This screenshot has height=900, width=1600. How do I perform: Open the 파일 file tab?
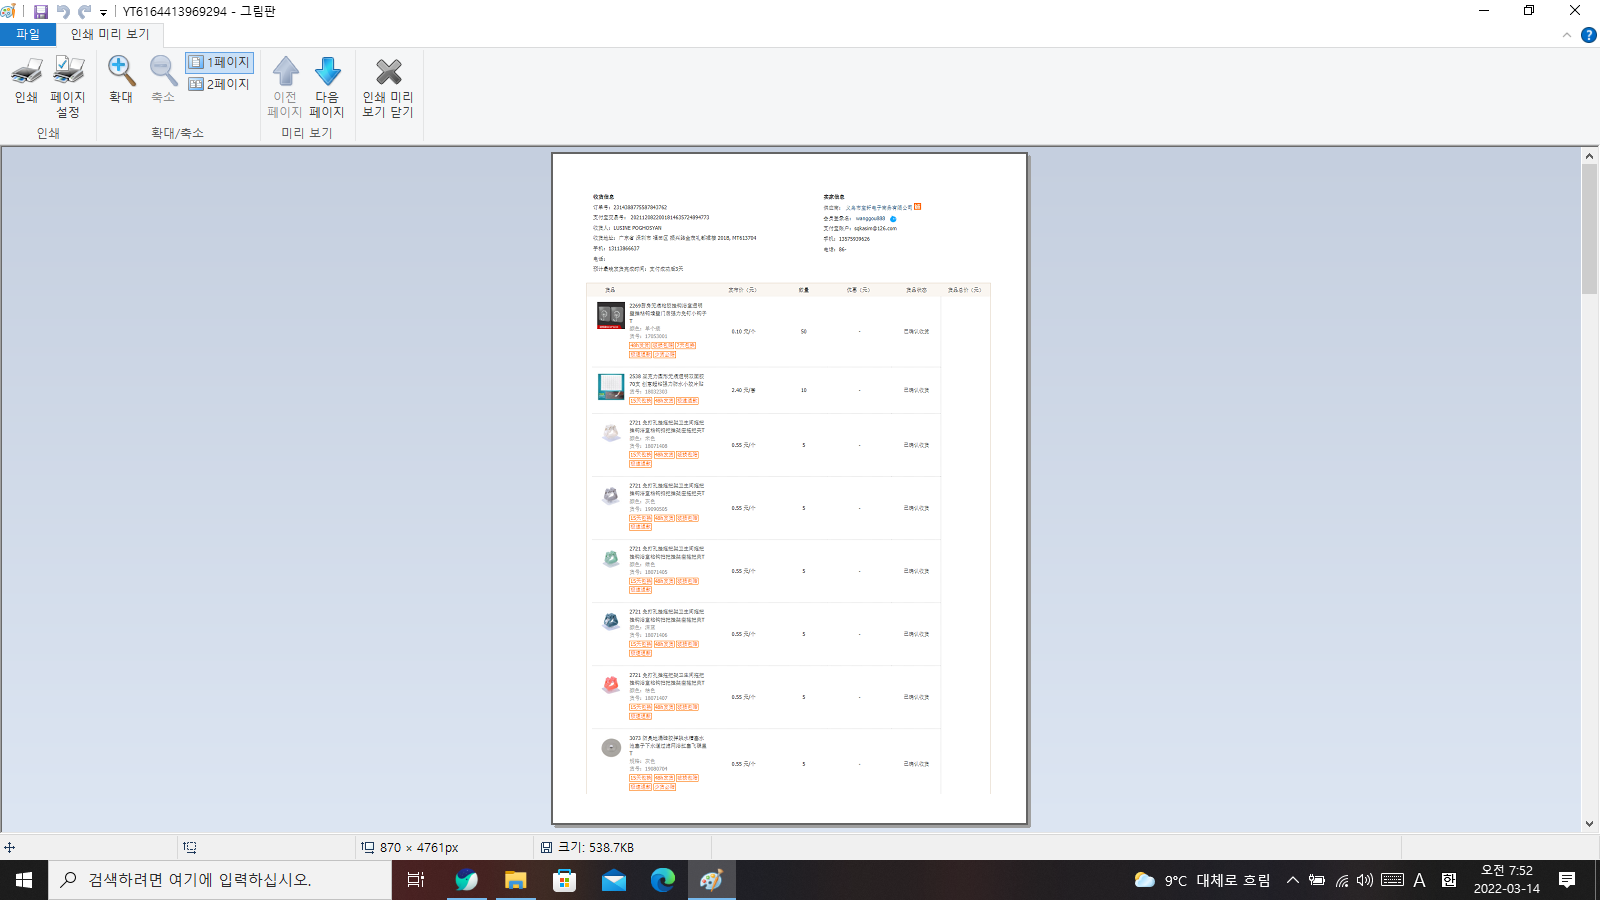point(28,34)
